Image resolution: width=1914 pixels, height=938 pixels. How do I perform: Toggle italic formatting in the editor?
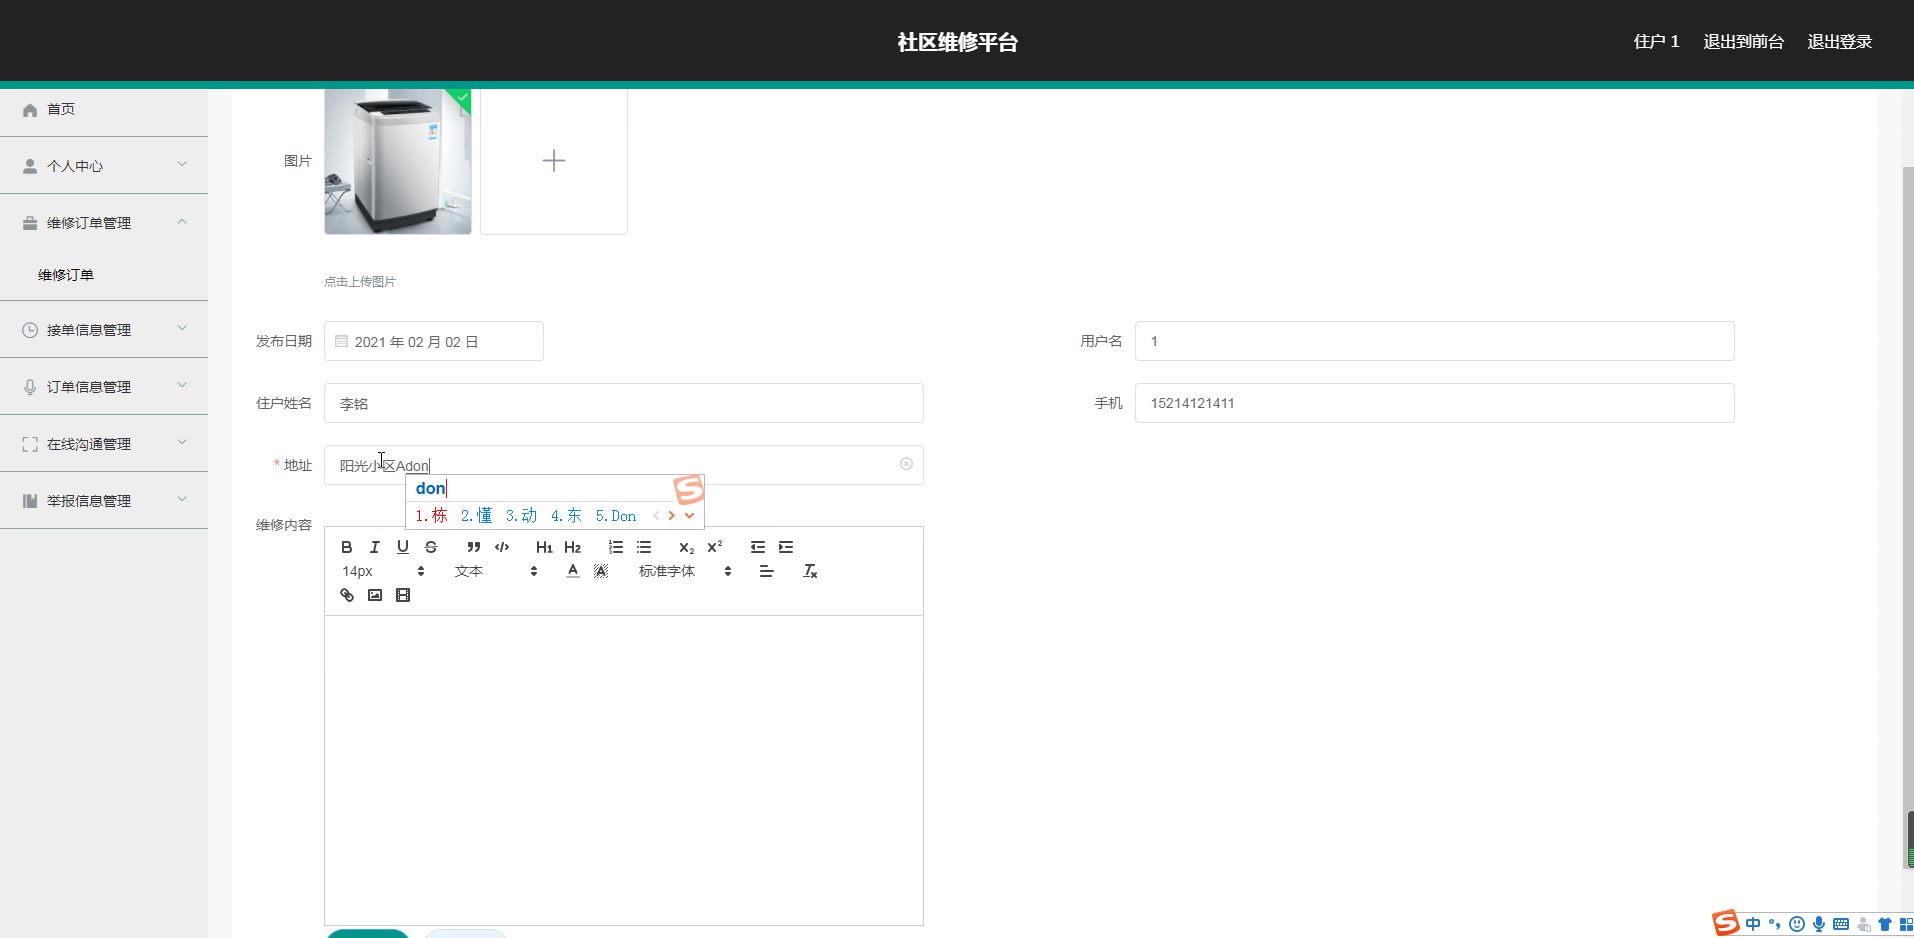pyautogui.click(x=375, y=547)
